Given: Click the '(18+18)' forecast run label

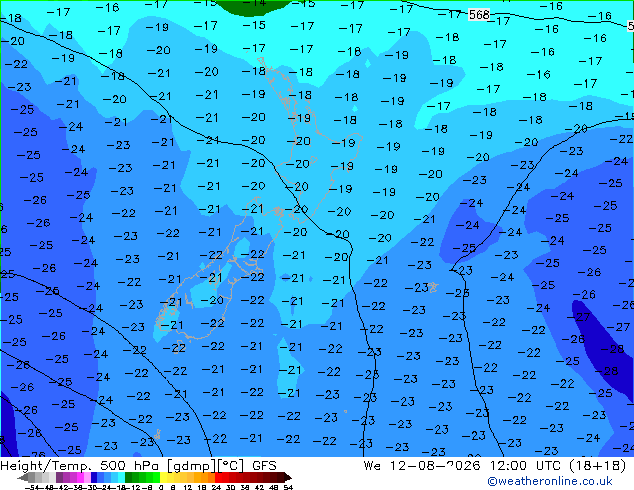Looking at the screenshot, I should coord(598,466).
